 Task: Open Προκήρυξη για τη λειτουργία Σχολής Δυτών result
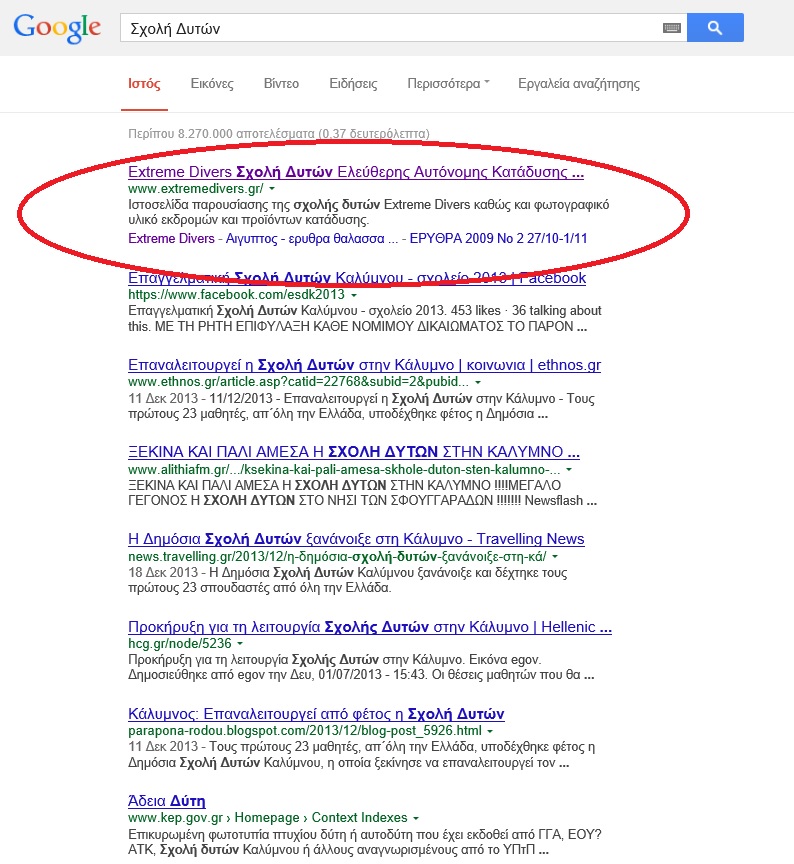click(x=370, y=627)
